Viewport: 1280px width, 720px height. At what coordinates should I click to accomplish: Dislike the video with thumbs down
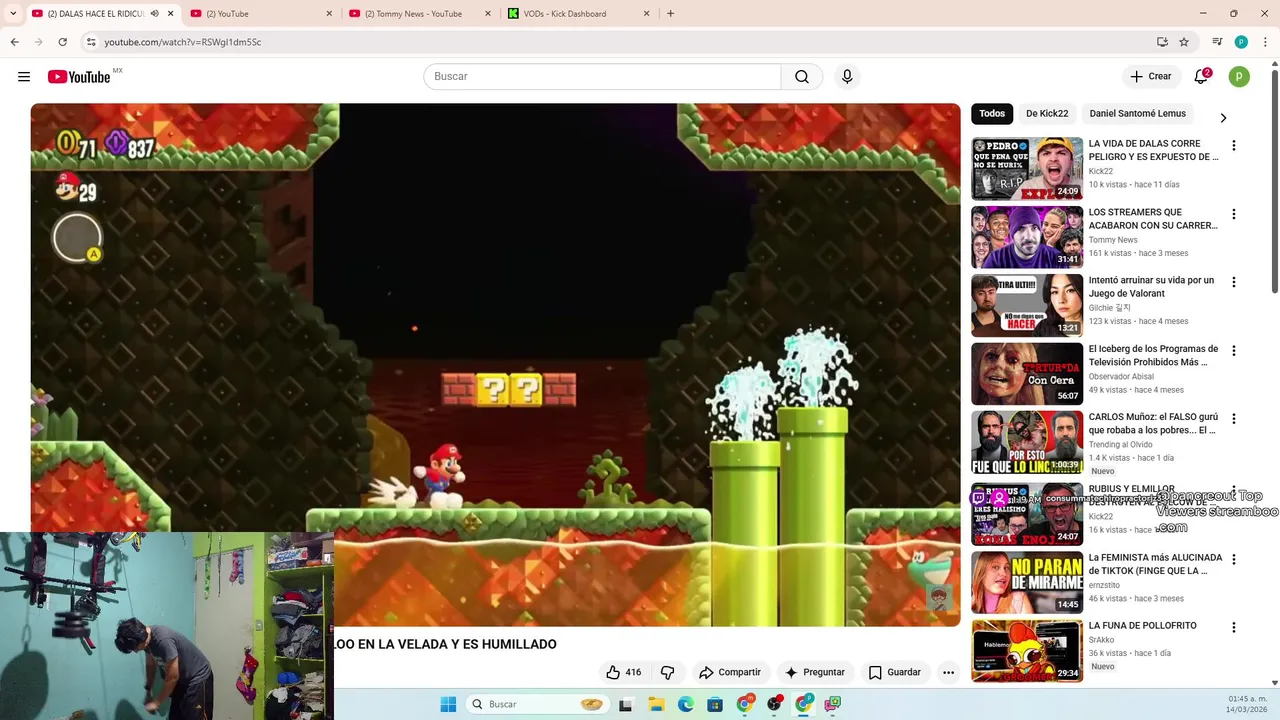coord(668,672)
